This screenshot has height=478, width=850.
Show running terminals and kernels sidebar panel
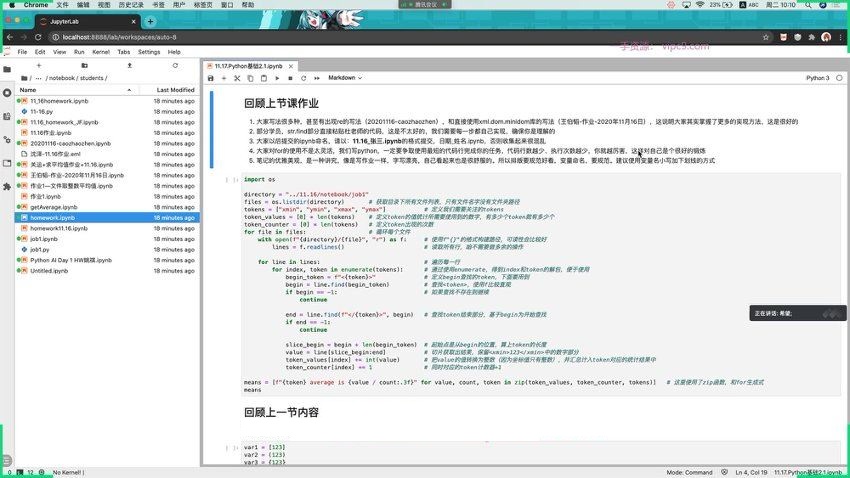pyautogui.click(x=7, y=92)
